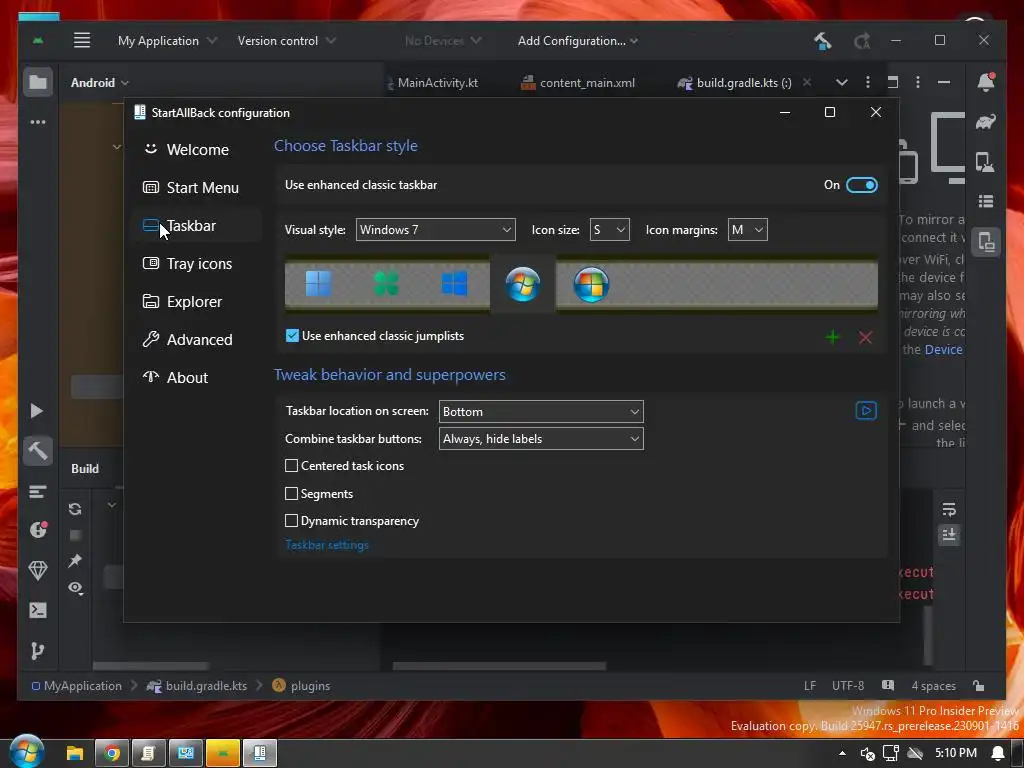Open File Explorer from taskbar
This screenshot has height=768, width=1024.
coord(74,754)
